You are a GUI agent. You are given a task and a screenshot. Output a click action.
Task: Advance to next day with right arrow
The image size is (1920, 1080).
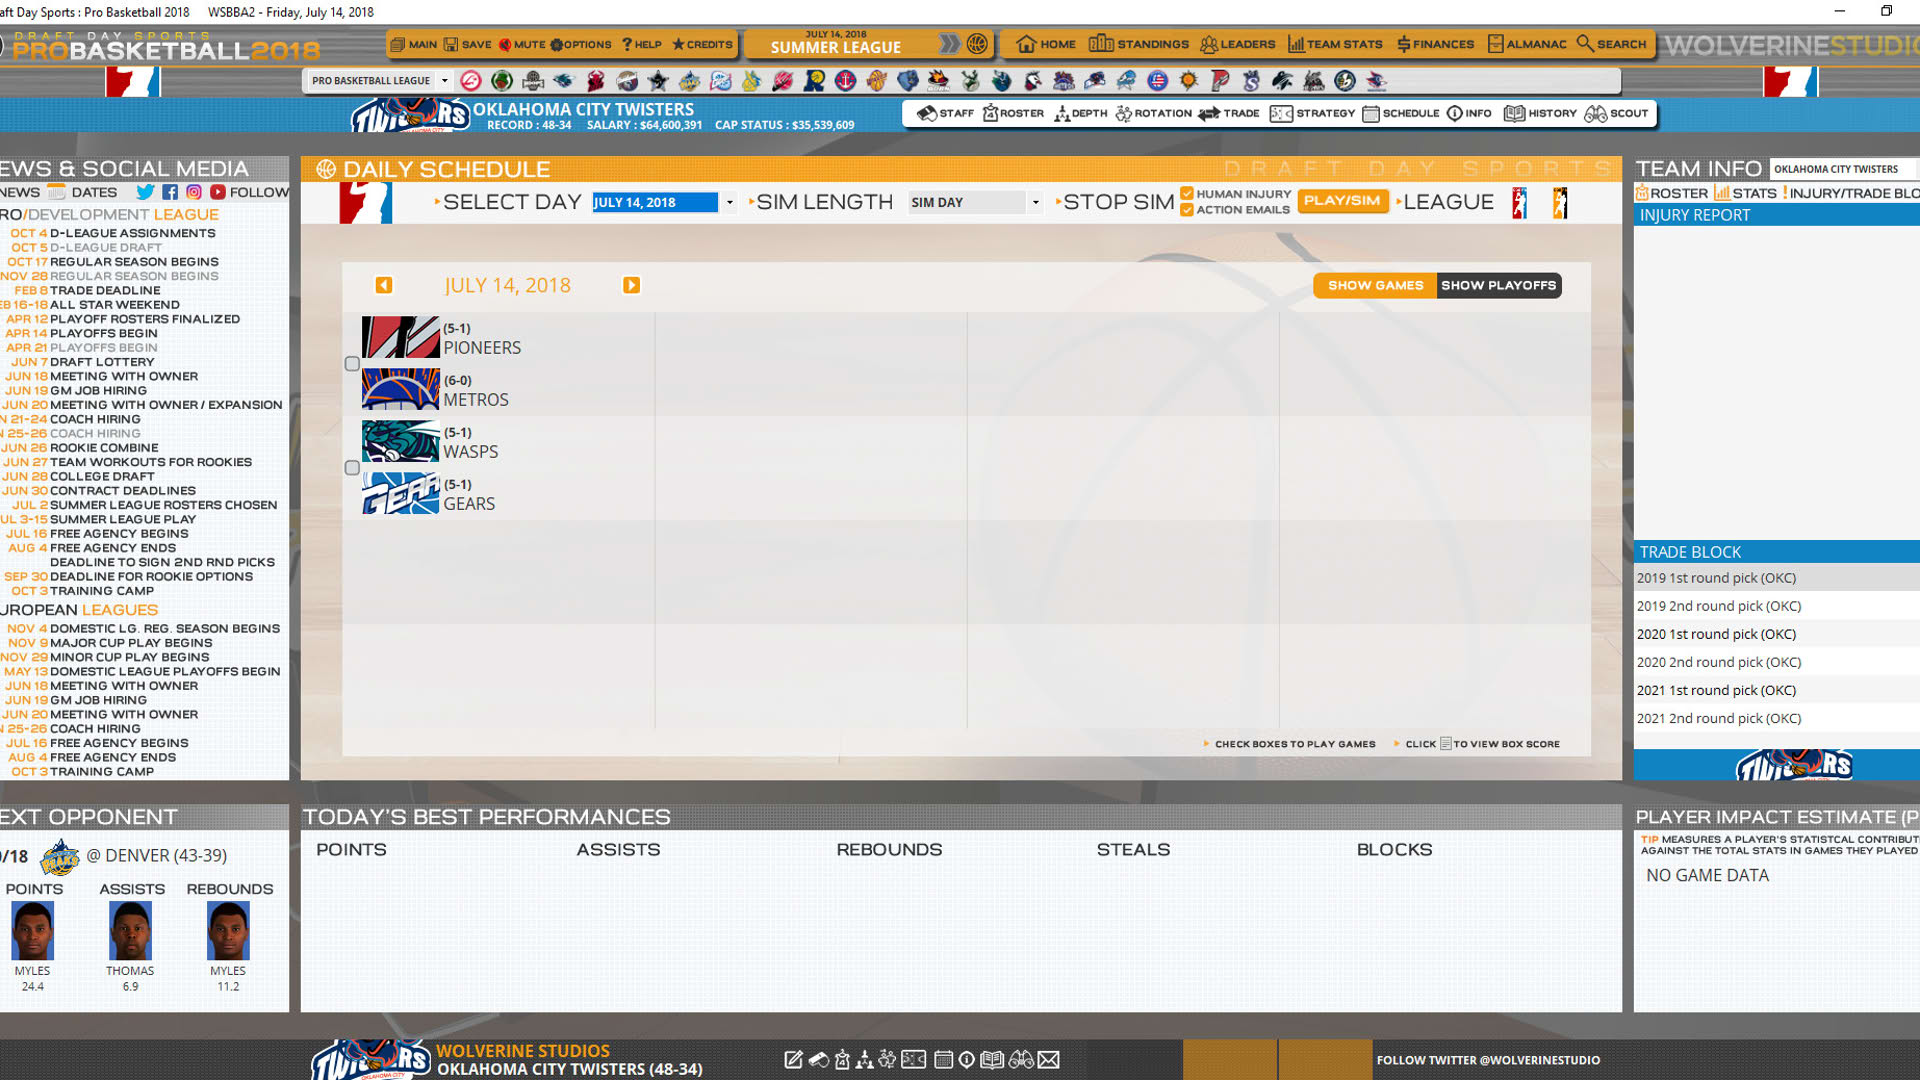[x=631, y=285]
